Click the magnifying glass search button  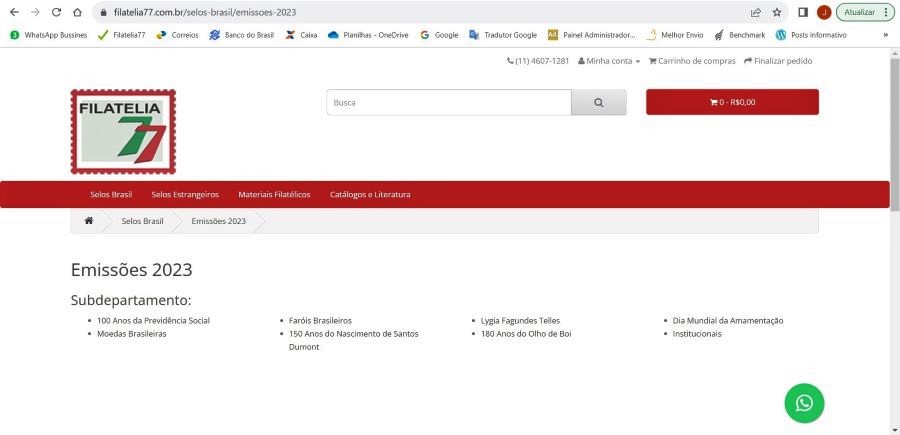tap(598, 102)
